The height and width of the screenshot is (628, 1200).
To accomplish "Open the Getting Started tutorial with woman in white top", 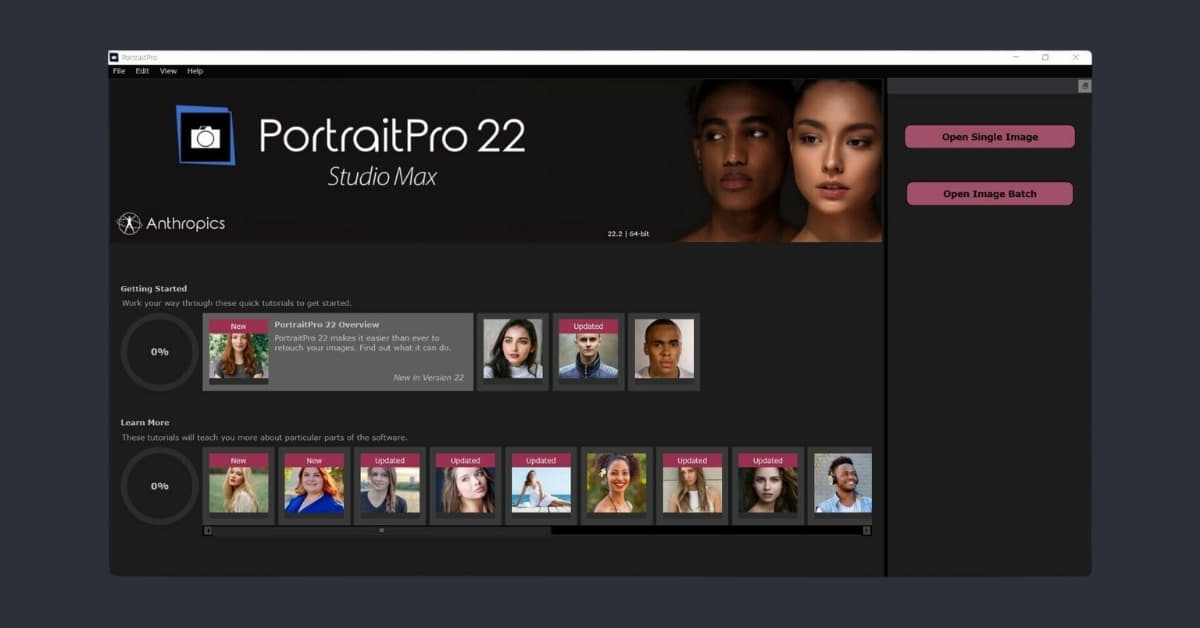I will click(513, 352).
